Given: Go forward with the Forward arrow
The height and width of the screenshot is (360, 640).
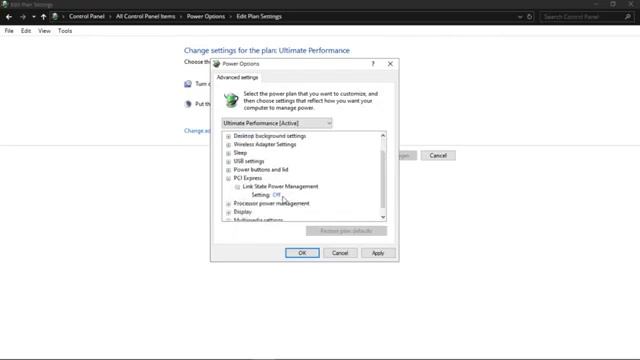Looking at the screenshot, I should (22, 17).
